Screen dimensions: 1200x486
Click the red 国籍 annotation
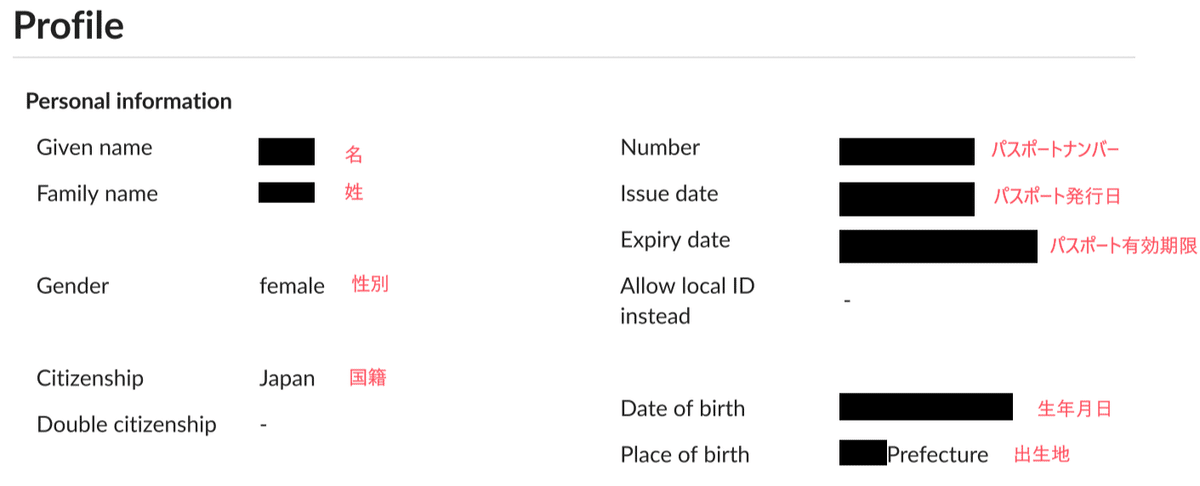367,378
